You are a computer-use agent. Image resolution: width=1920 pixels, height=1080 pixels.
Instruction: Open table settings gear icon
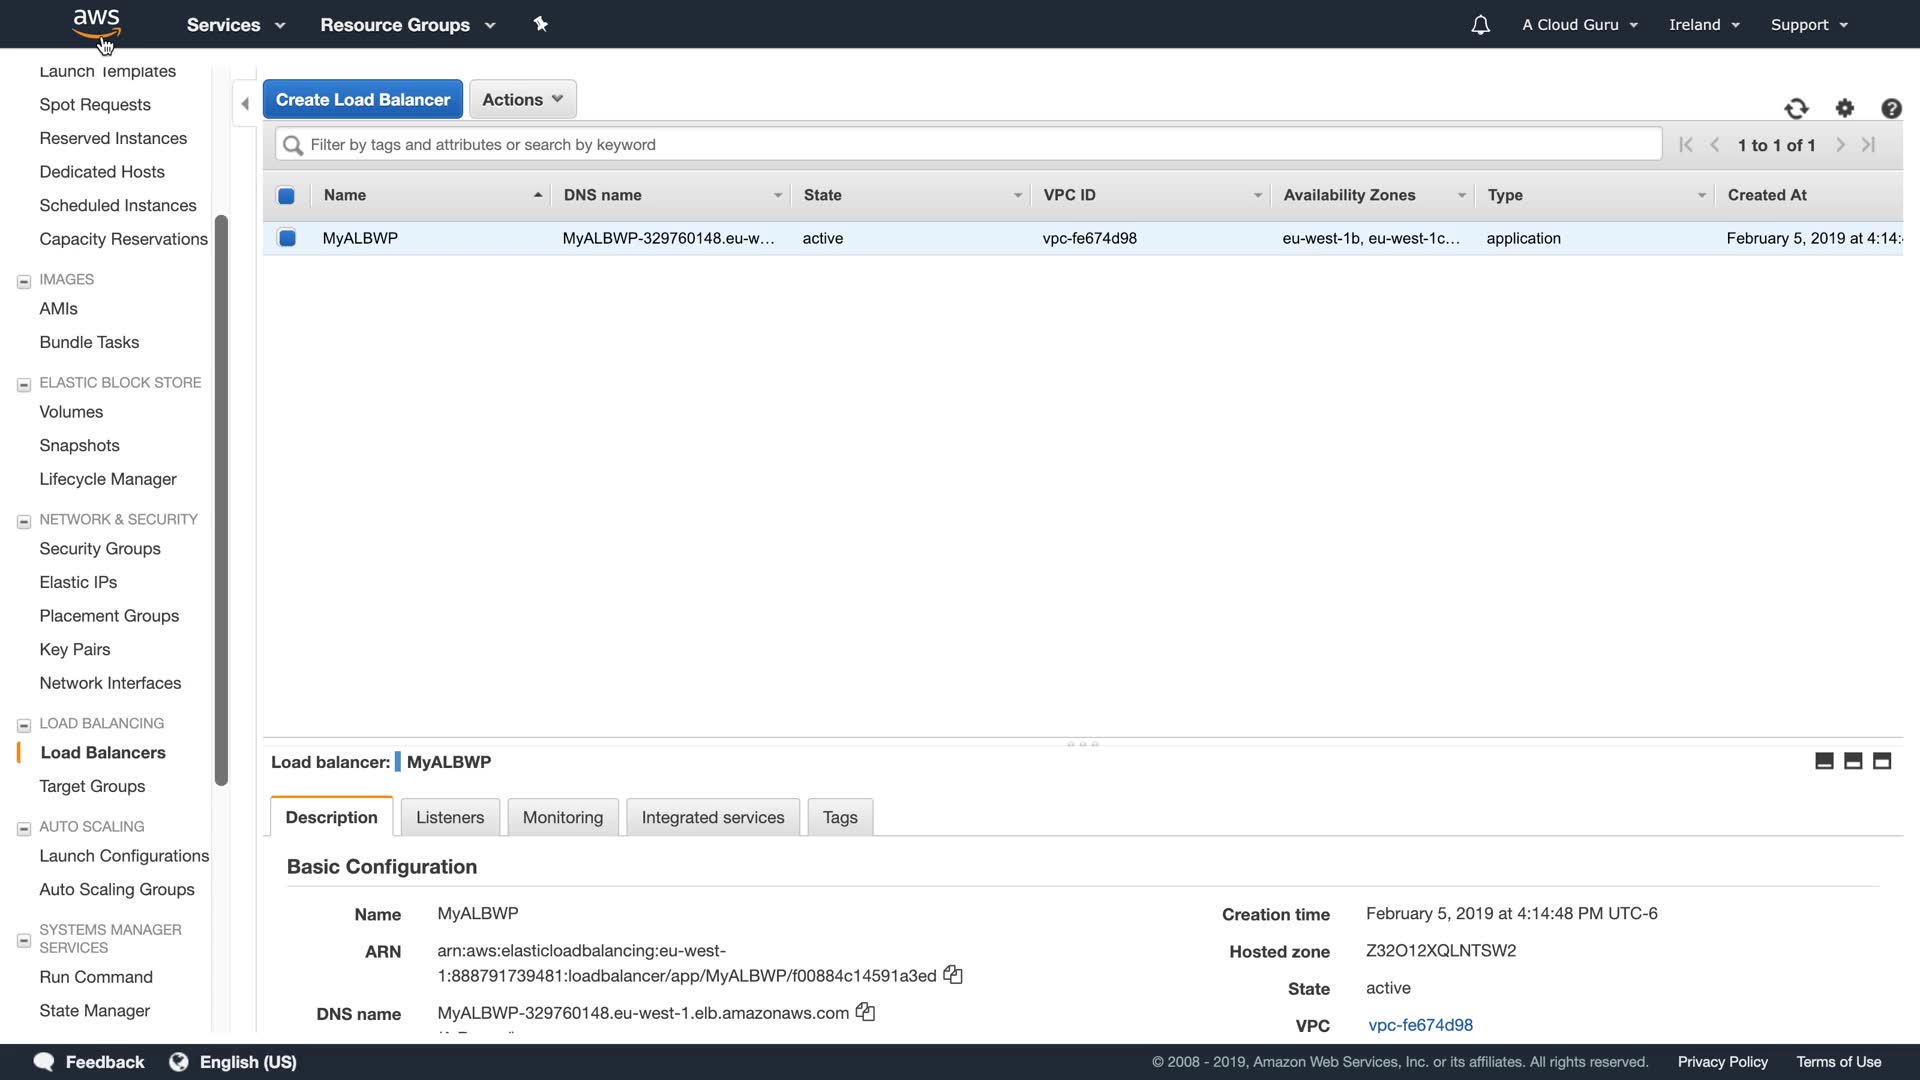click(x=1845, y=108)
